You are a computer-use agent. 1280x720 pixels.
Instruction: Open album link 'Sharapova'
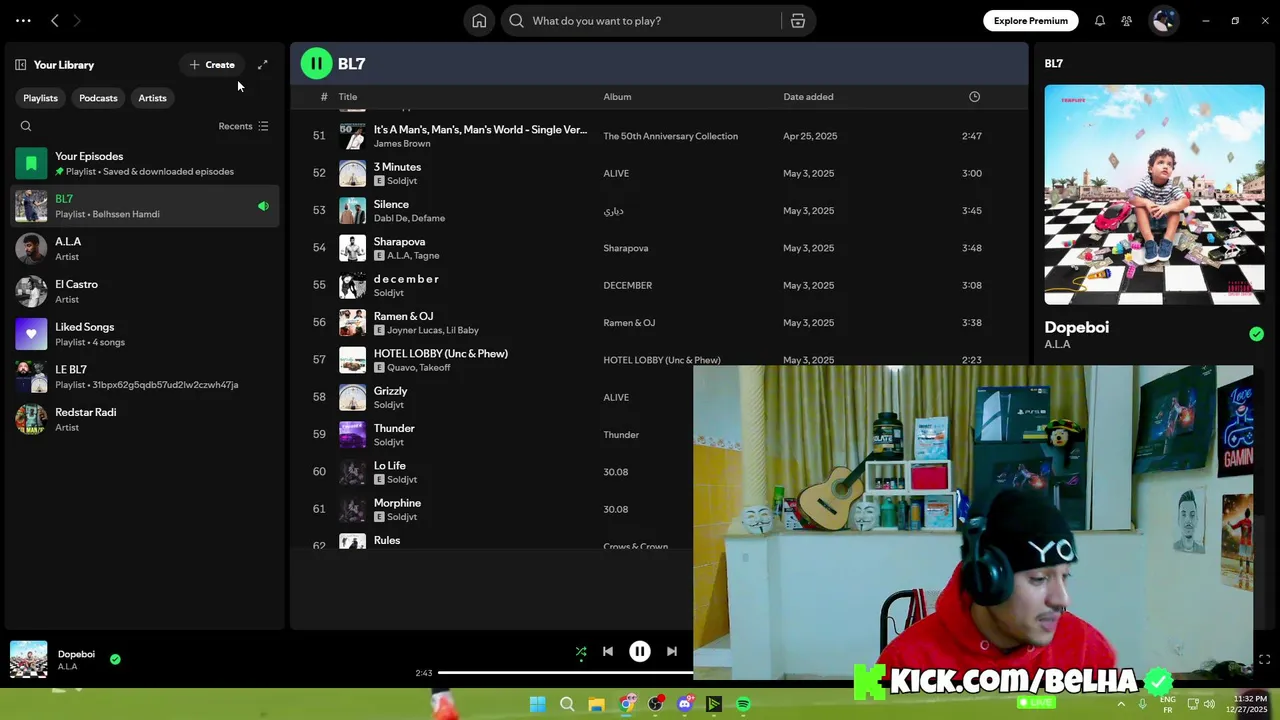pos(625,248)
